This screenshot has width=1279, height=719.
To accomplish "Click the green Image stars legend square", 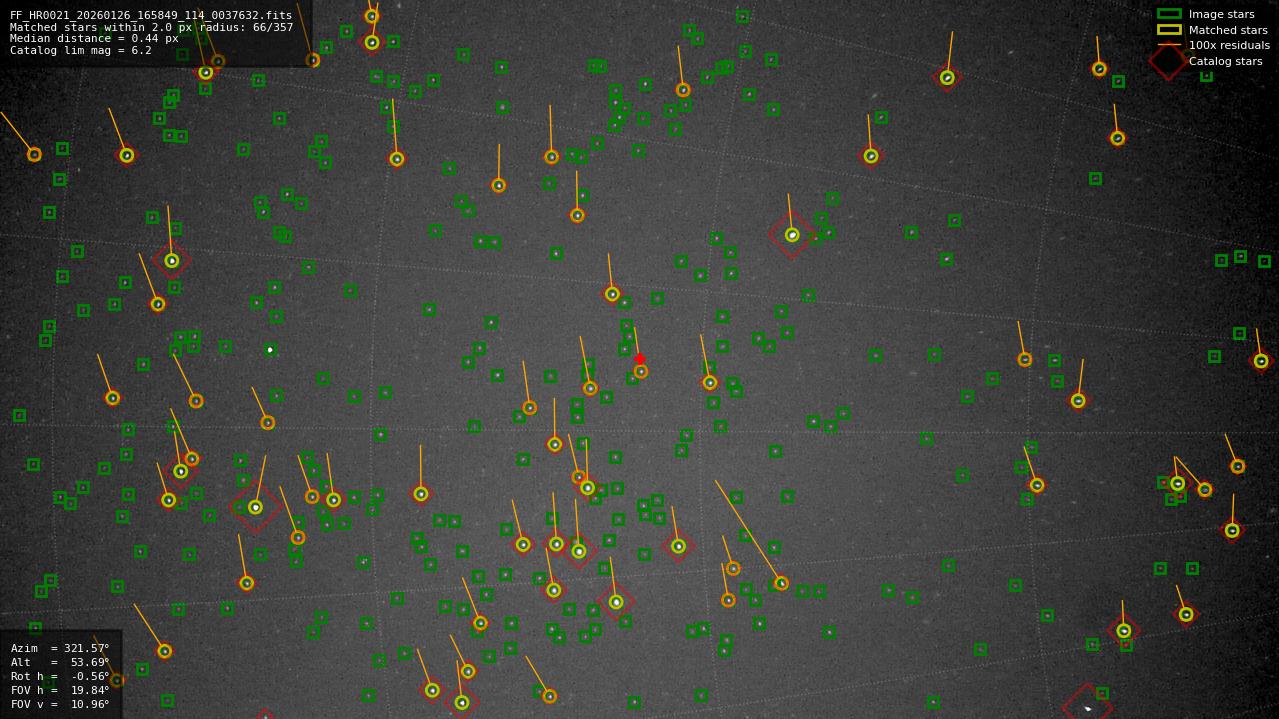I will pos(1169,14).
